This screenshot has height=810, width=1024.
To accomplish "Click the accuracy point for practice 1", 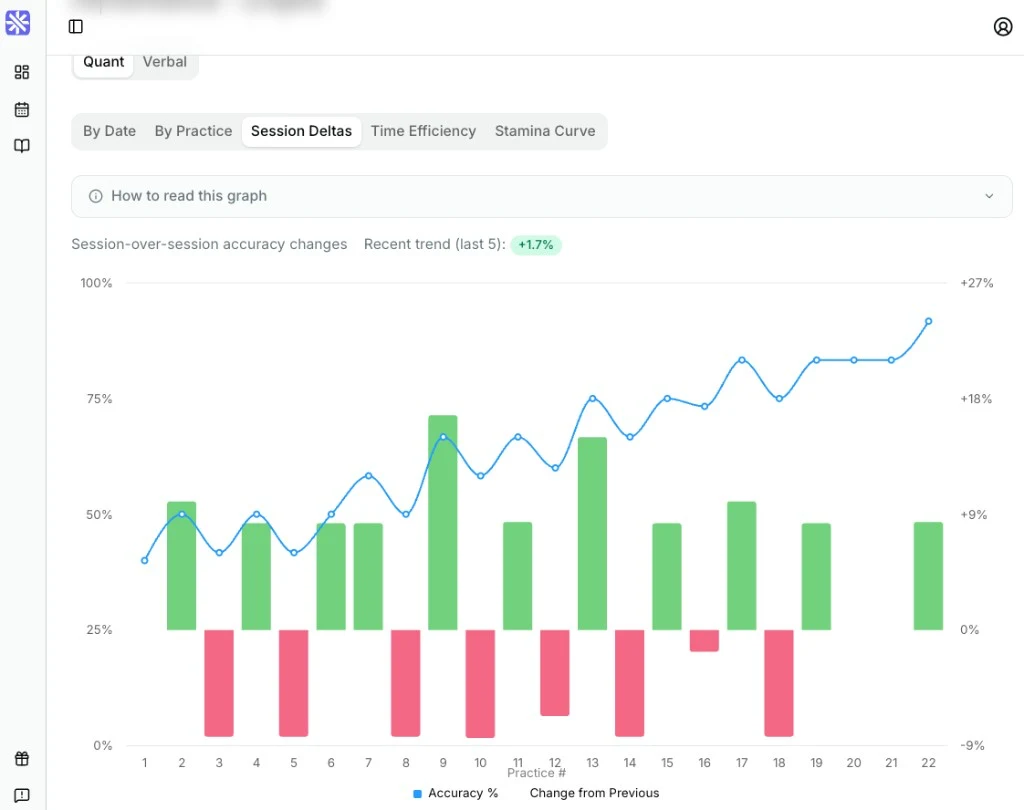I will (x=144, y=560).
